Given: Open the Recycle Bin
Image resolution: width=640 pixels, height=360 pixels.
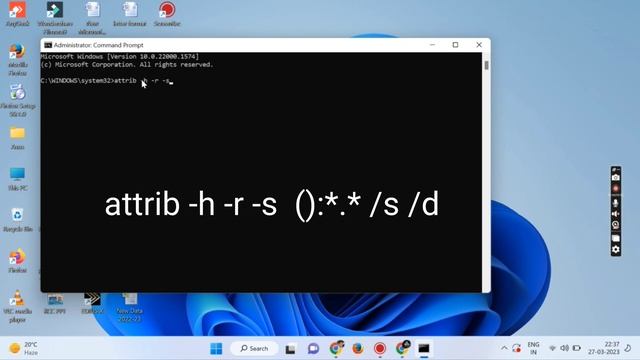Looking at the screenshot, I should pyautogui.click(x=17, y=220).
